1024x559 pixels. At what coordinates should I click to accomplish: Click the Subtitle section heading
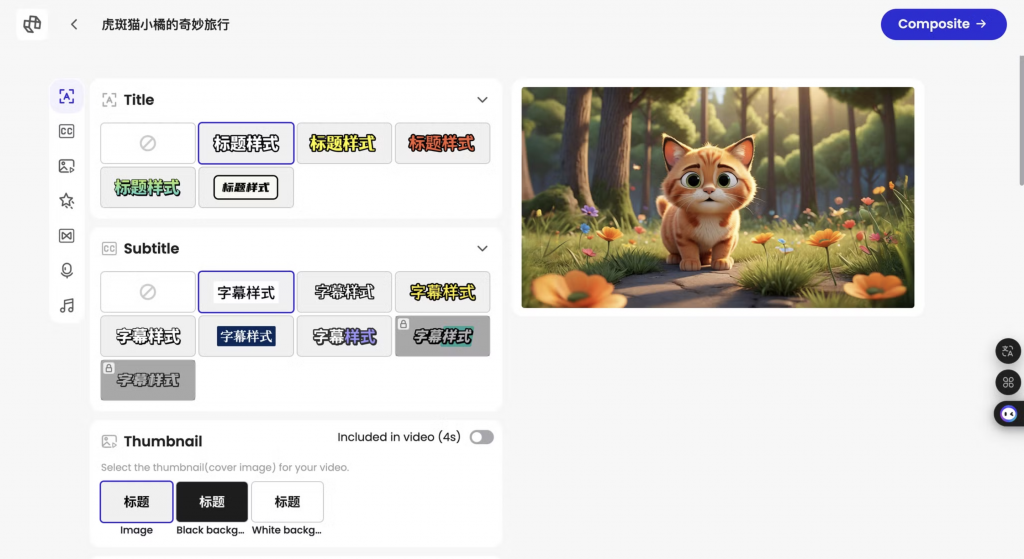(152, 249)
